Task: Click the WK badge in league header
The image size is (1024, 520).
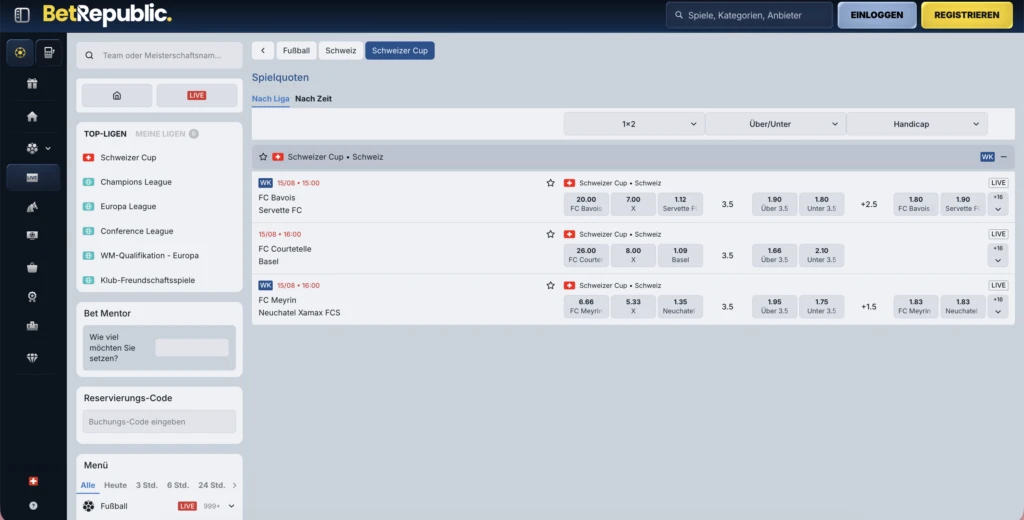Action: [x=987, y=157]
